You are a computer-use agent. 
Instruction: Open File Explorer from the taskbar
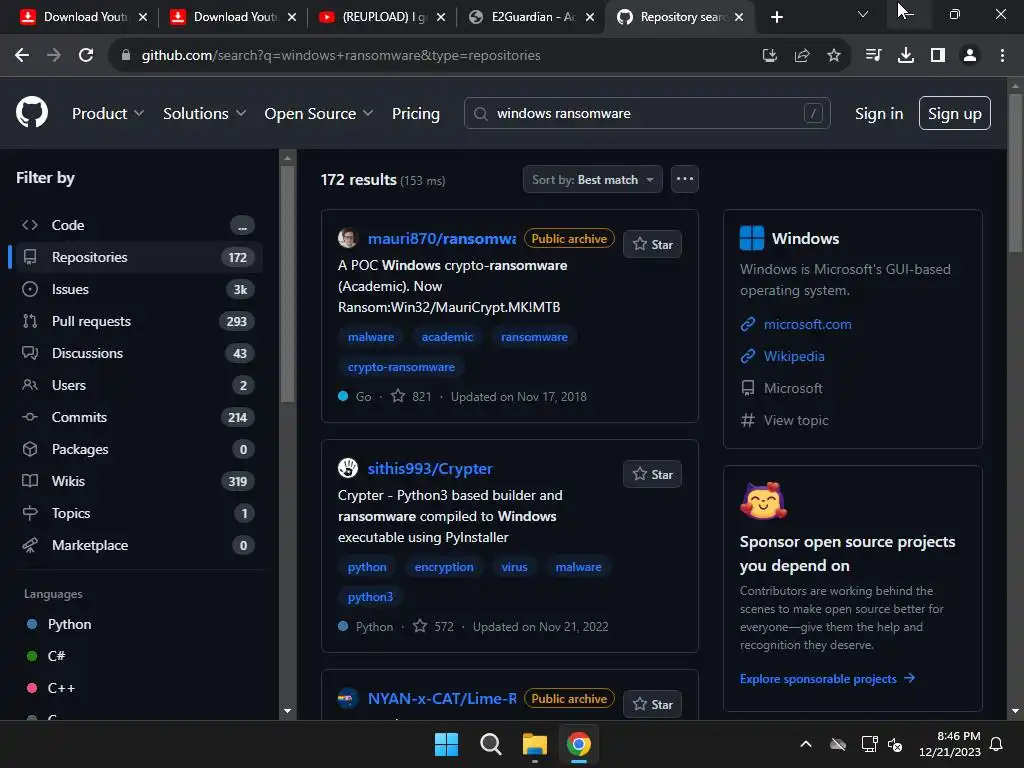coord(535,744)
